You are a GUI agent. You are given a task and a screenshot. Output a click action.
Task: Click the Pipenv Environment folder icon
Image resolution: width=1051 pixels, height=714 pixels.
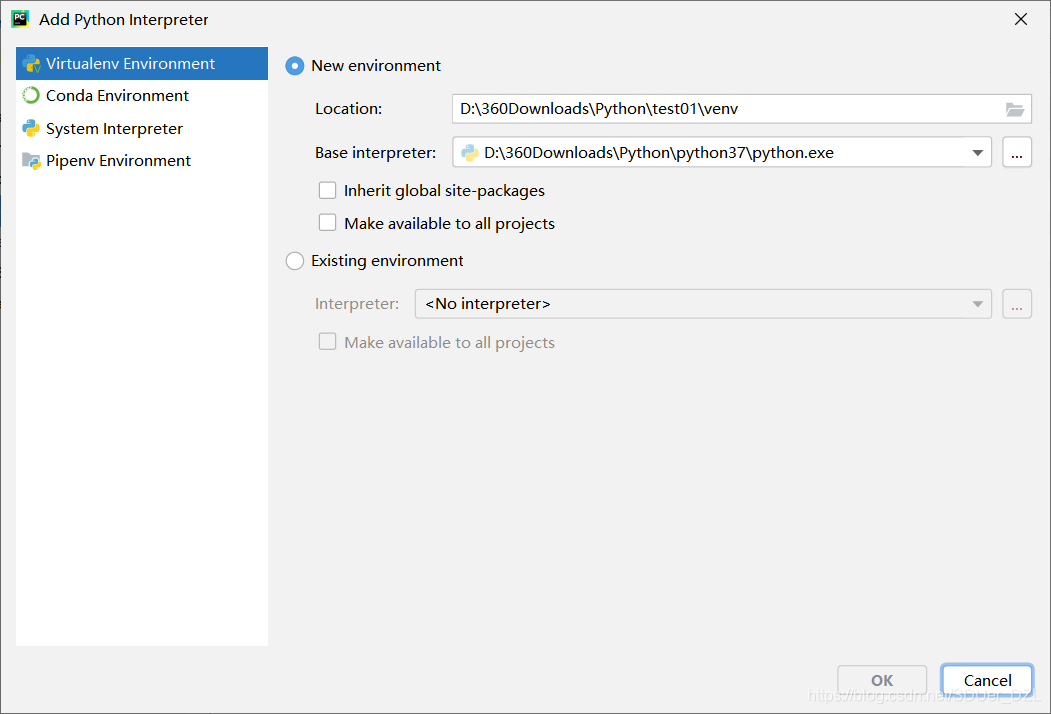pyautogui.click(x=32, y=161)
